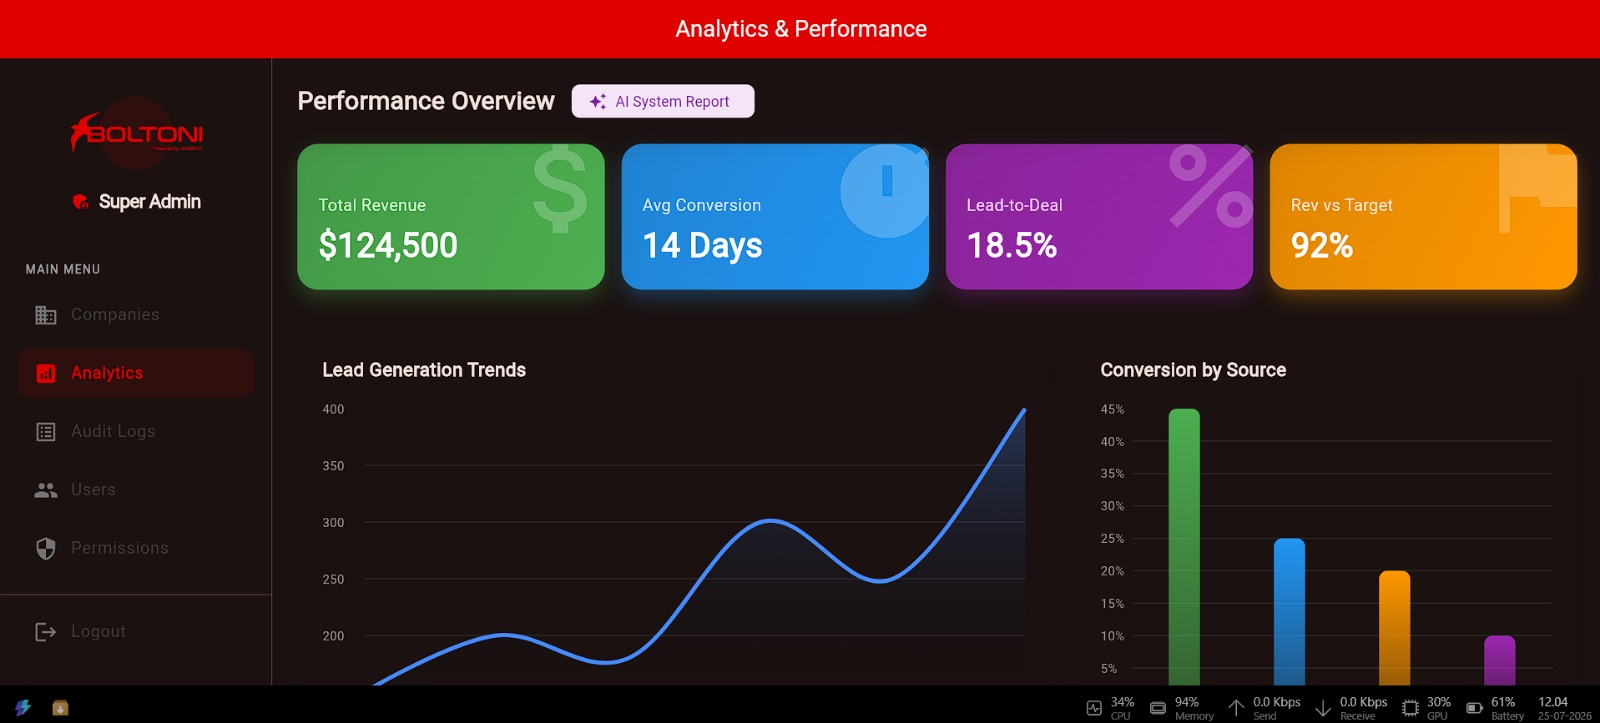Open the Boltoni logo
Viewport: 1600px width, 723px height.
pyautogui.click(x=136, y=133)
